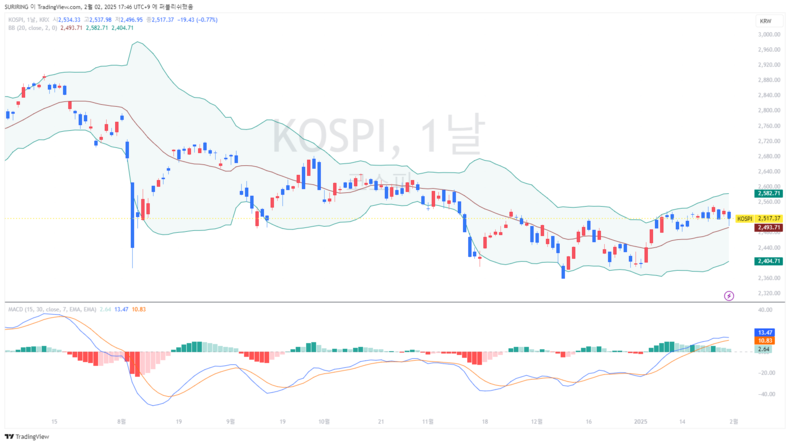Click the 12월 marker on time axis

(537, 422)
